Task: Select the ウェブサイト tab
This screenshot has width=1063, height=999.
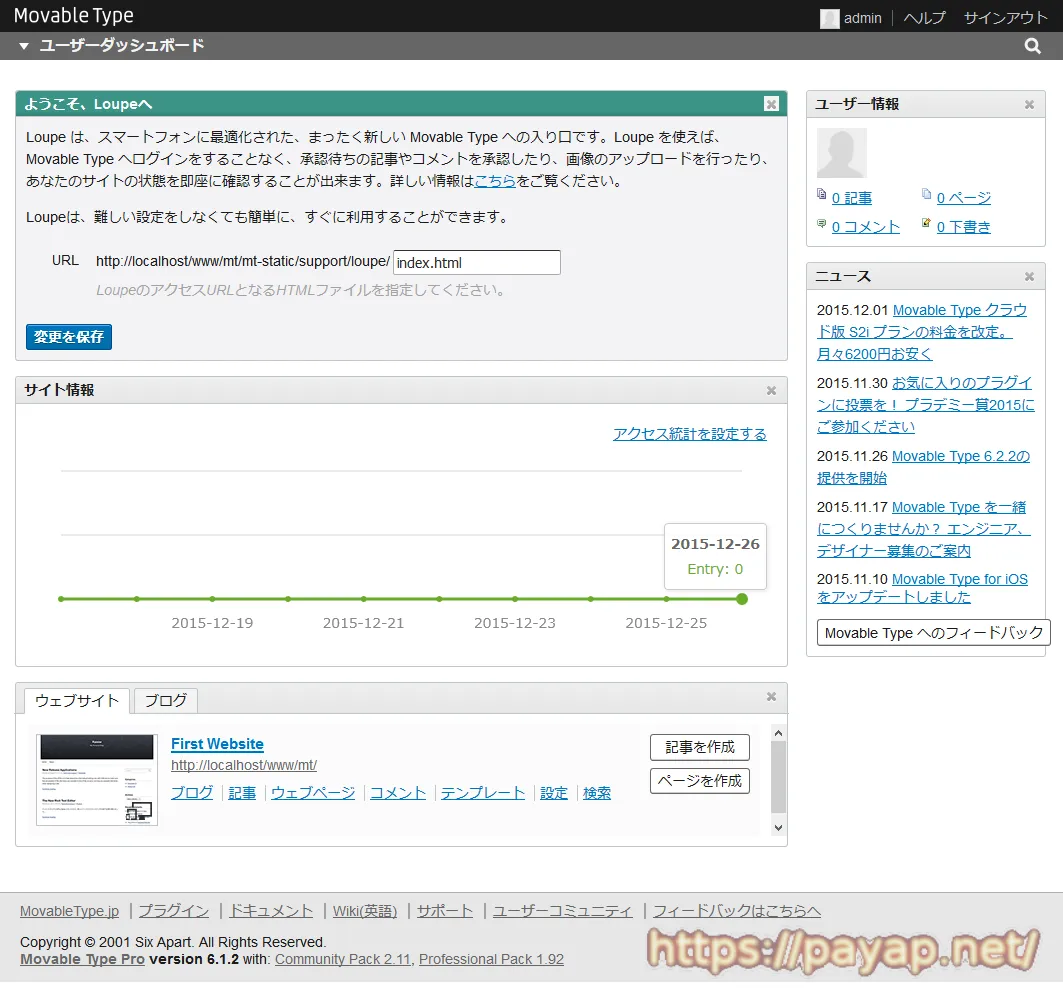Action: (x=77, y=701)
